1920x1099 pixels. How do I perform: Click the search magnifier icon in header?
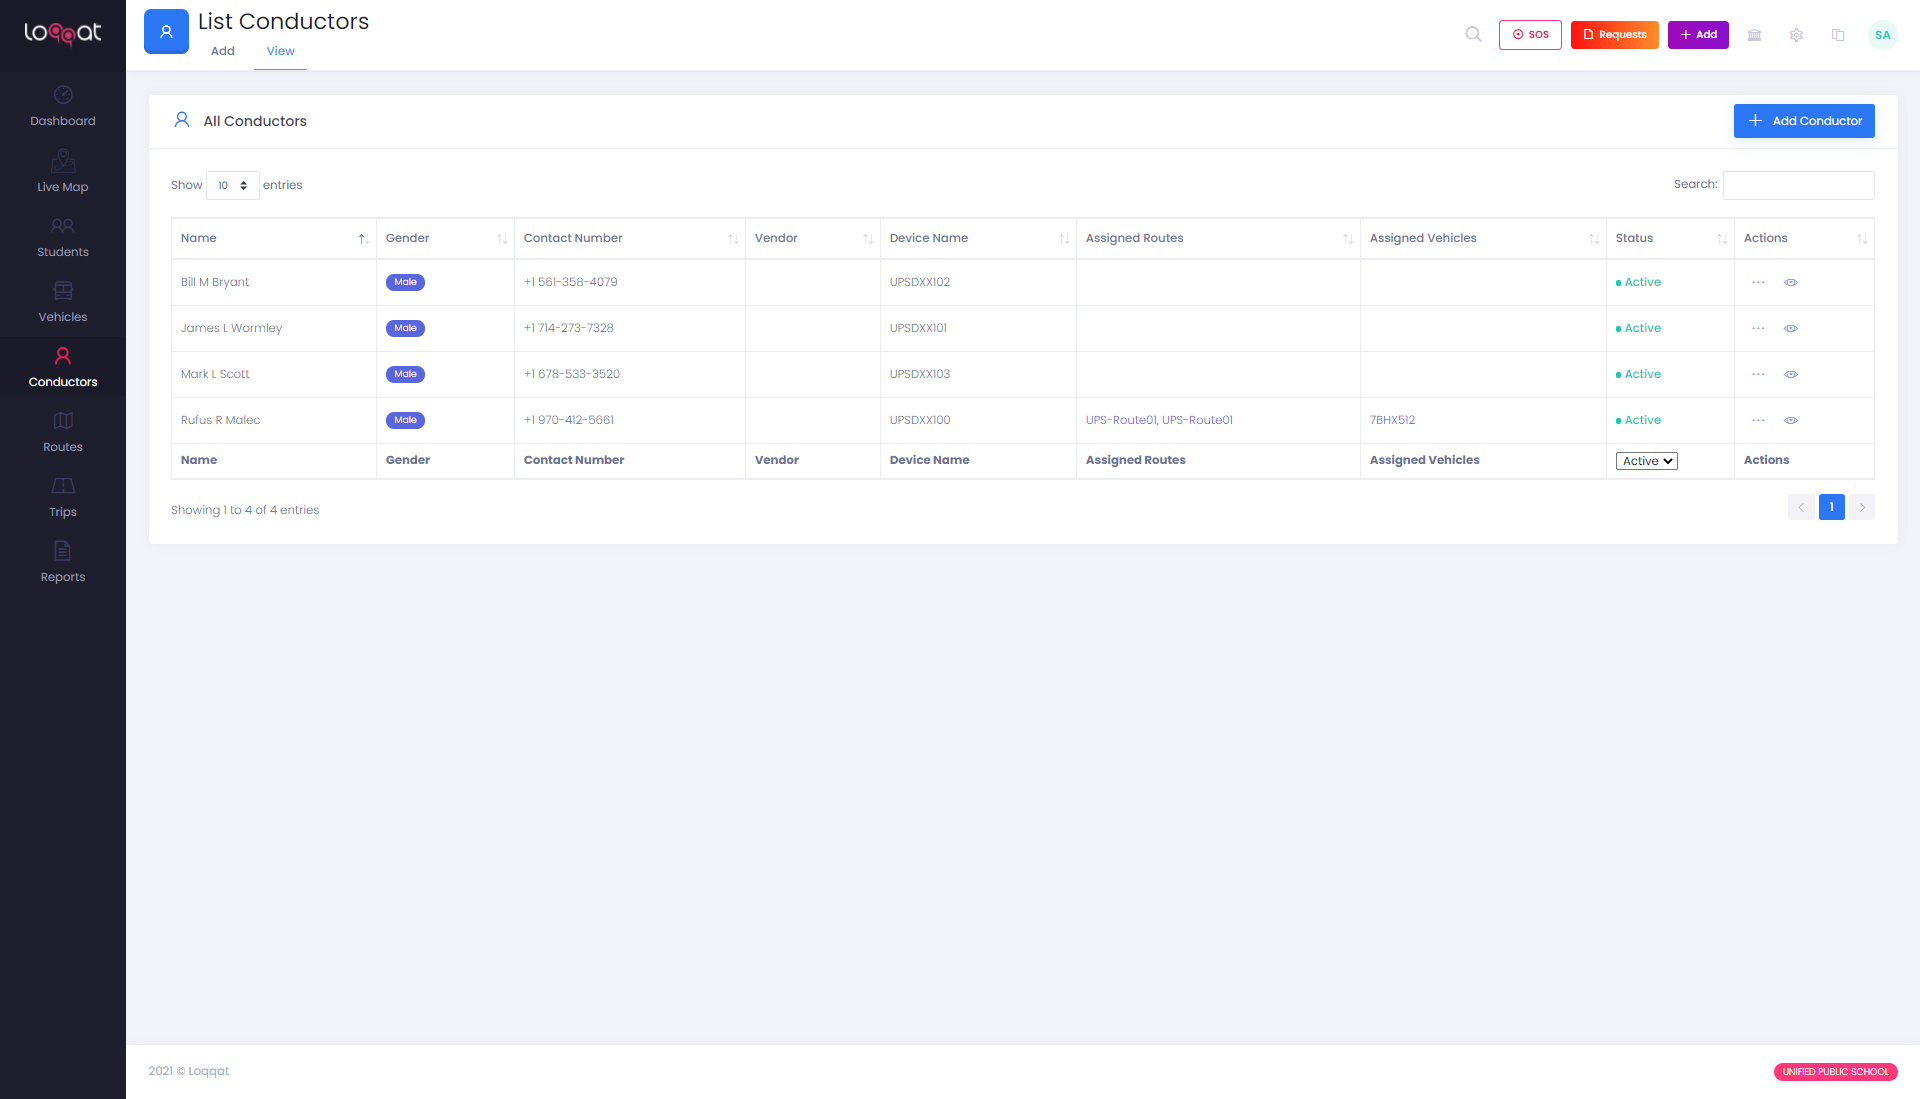click(1473, 35)
